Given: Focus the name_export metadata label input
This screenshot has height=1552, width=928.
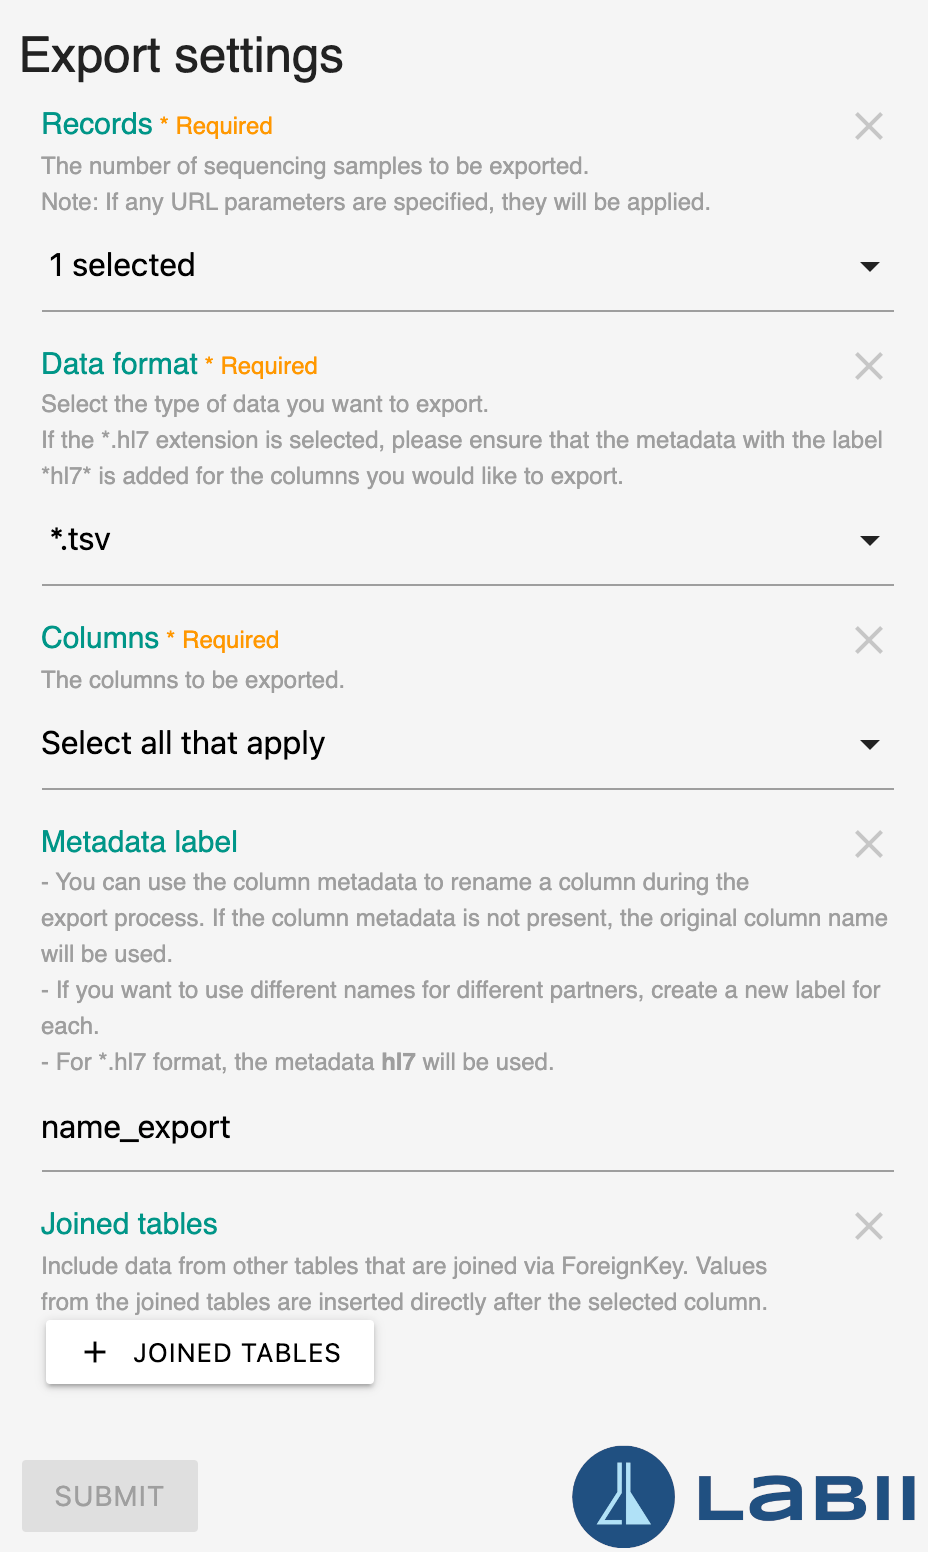Looking at the screenshot, I should 467,1128.
